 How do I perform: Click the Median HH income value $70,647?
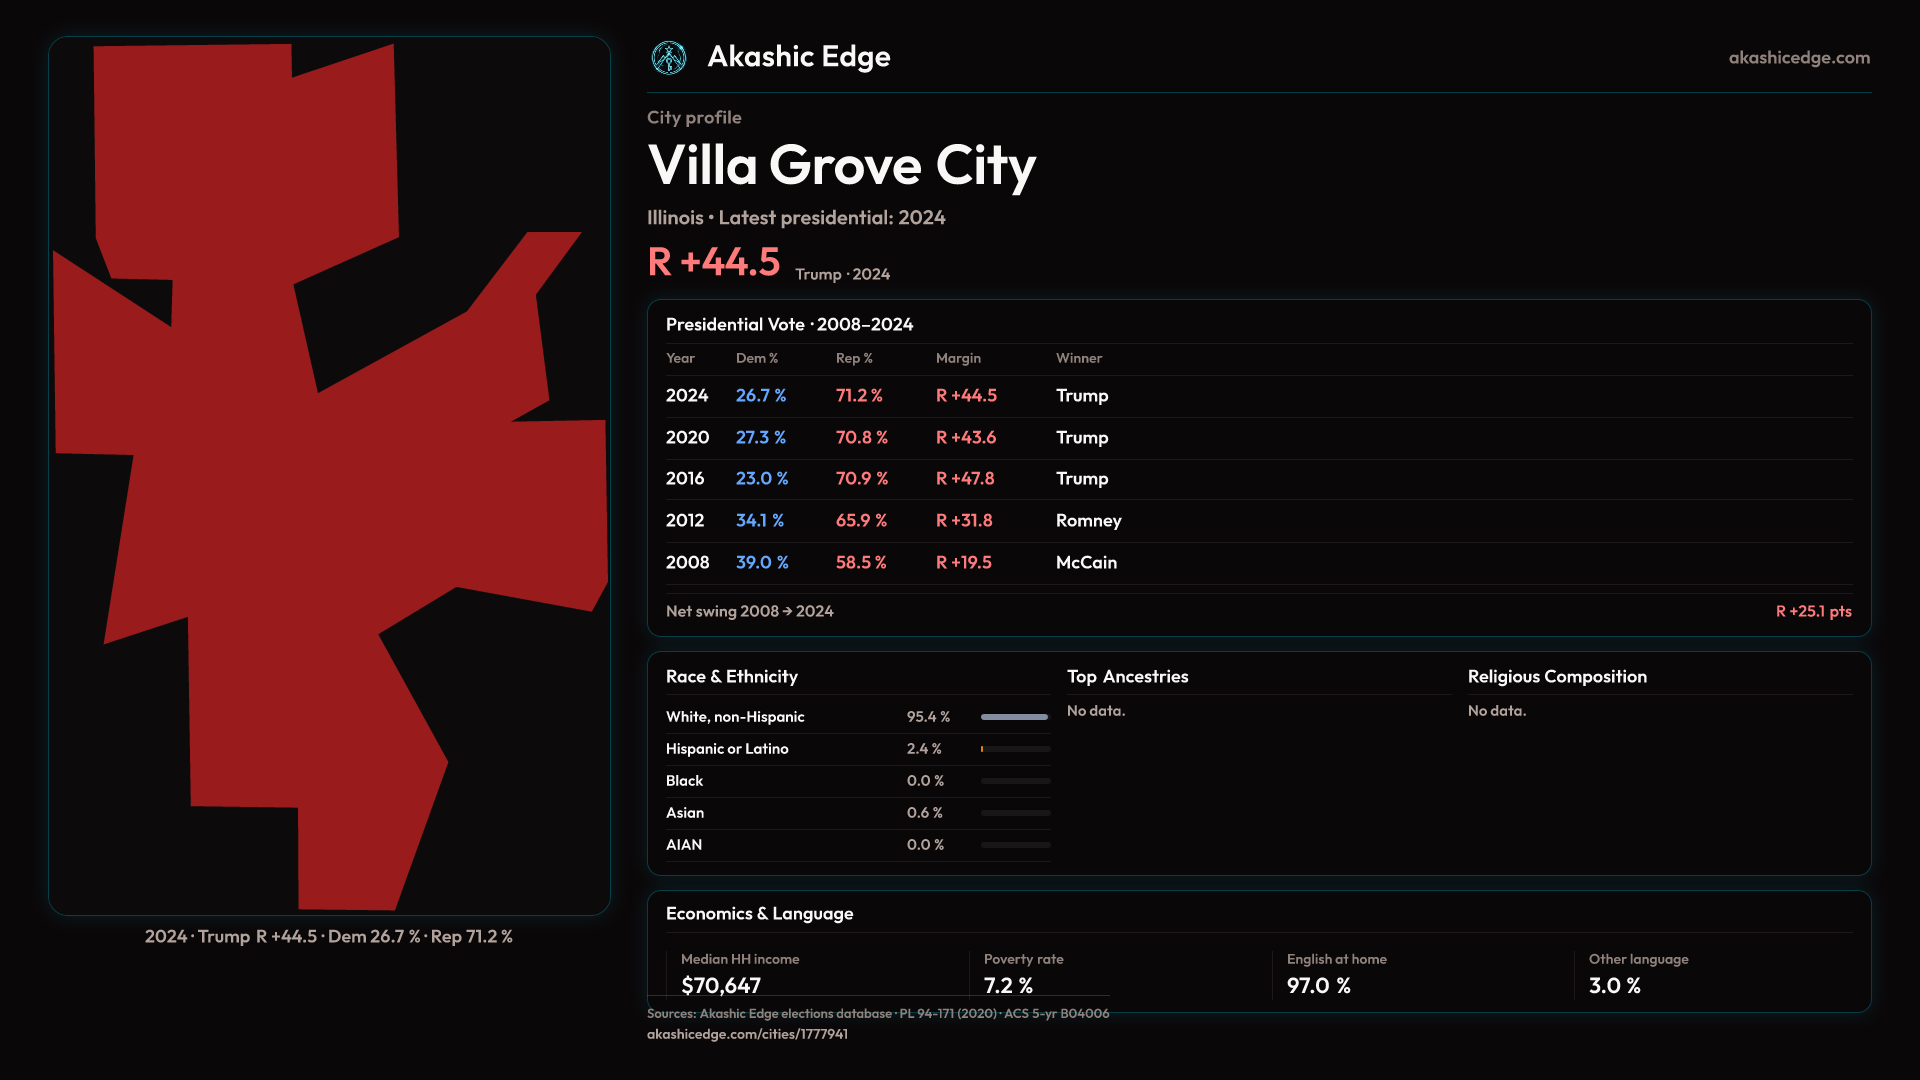click(x=721, y=985)
